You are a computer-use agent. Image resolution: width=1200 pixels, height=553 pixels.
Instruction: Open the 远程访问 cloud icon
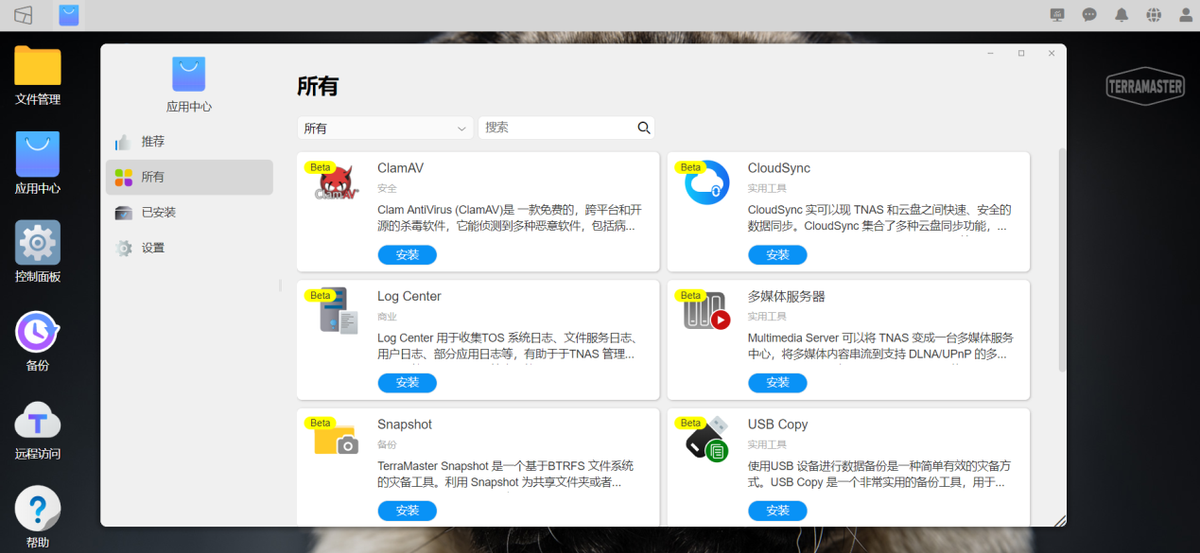pyautogui.click(x=37, y=419)
